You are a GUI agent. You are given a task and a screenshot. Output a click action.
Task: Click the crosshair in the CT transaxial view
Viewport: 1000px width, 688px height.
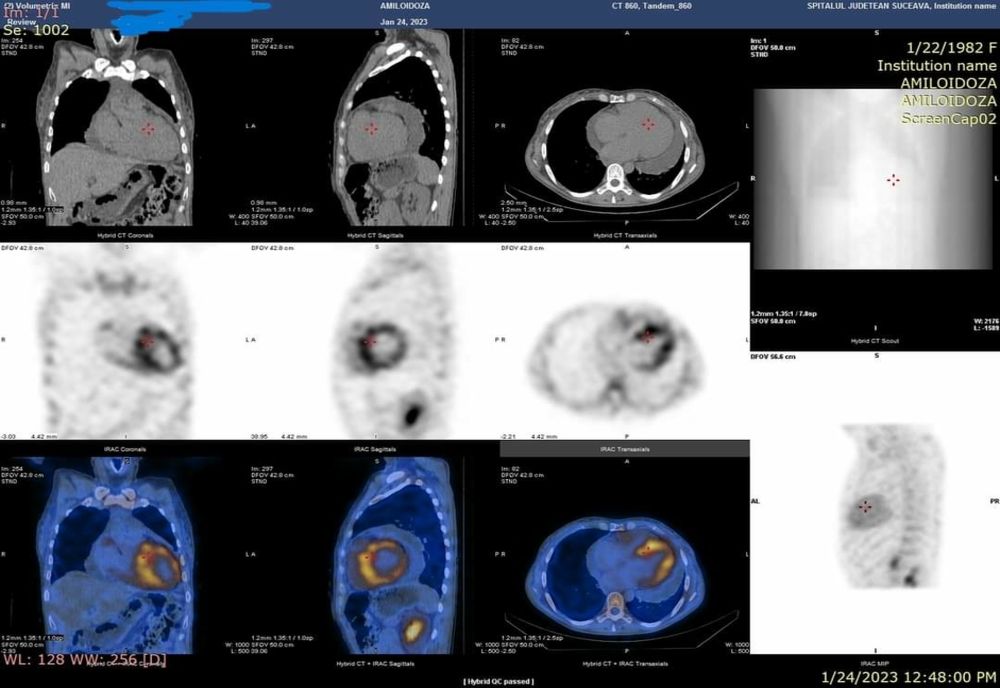pyautogui.click(x=648, y=124)
